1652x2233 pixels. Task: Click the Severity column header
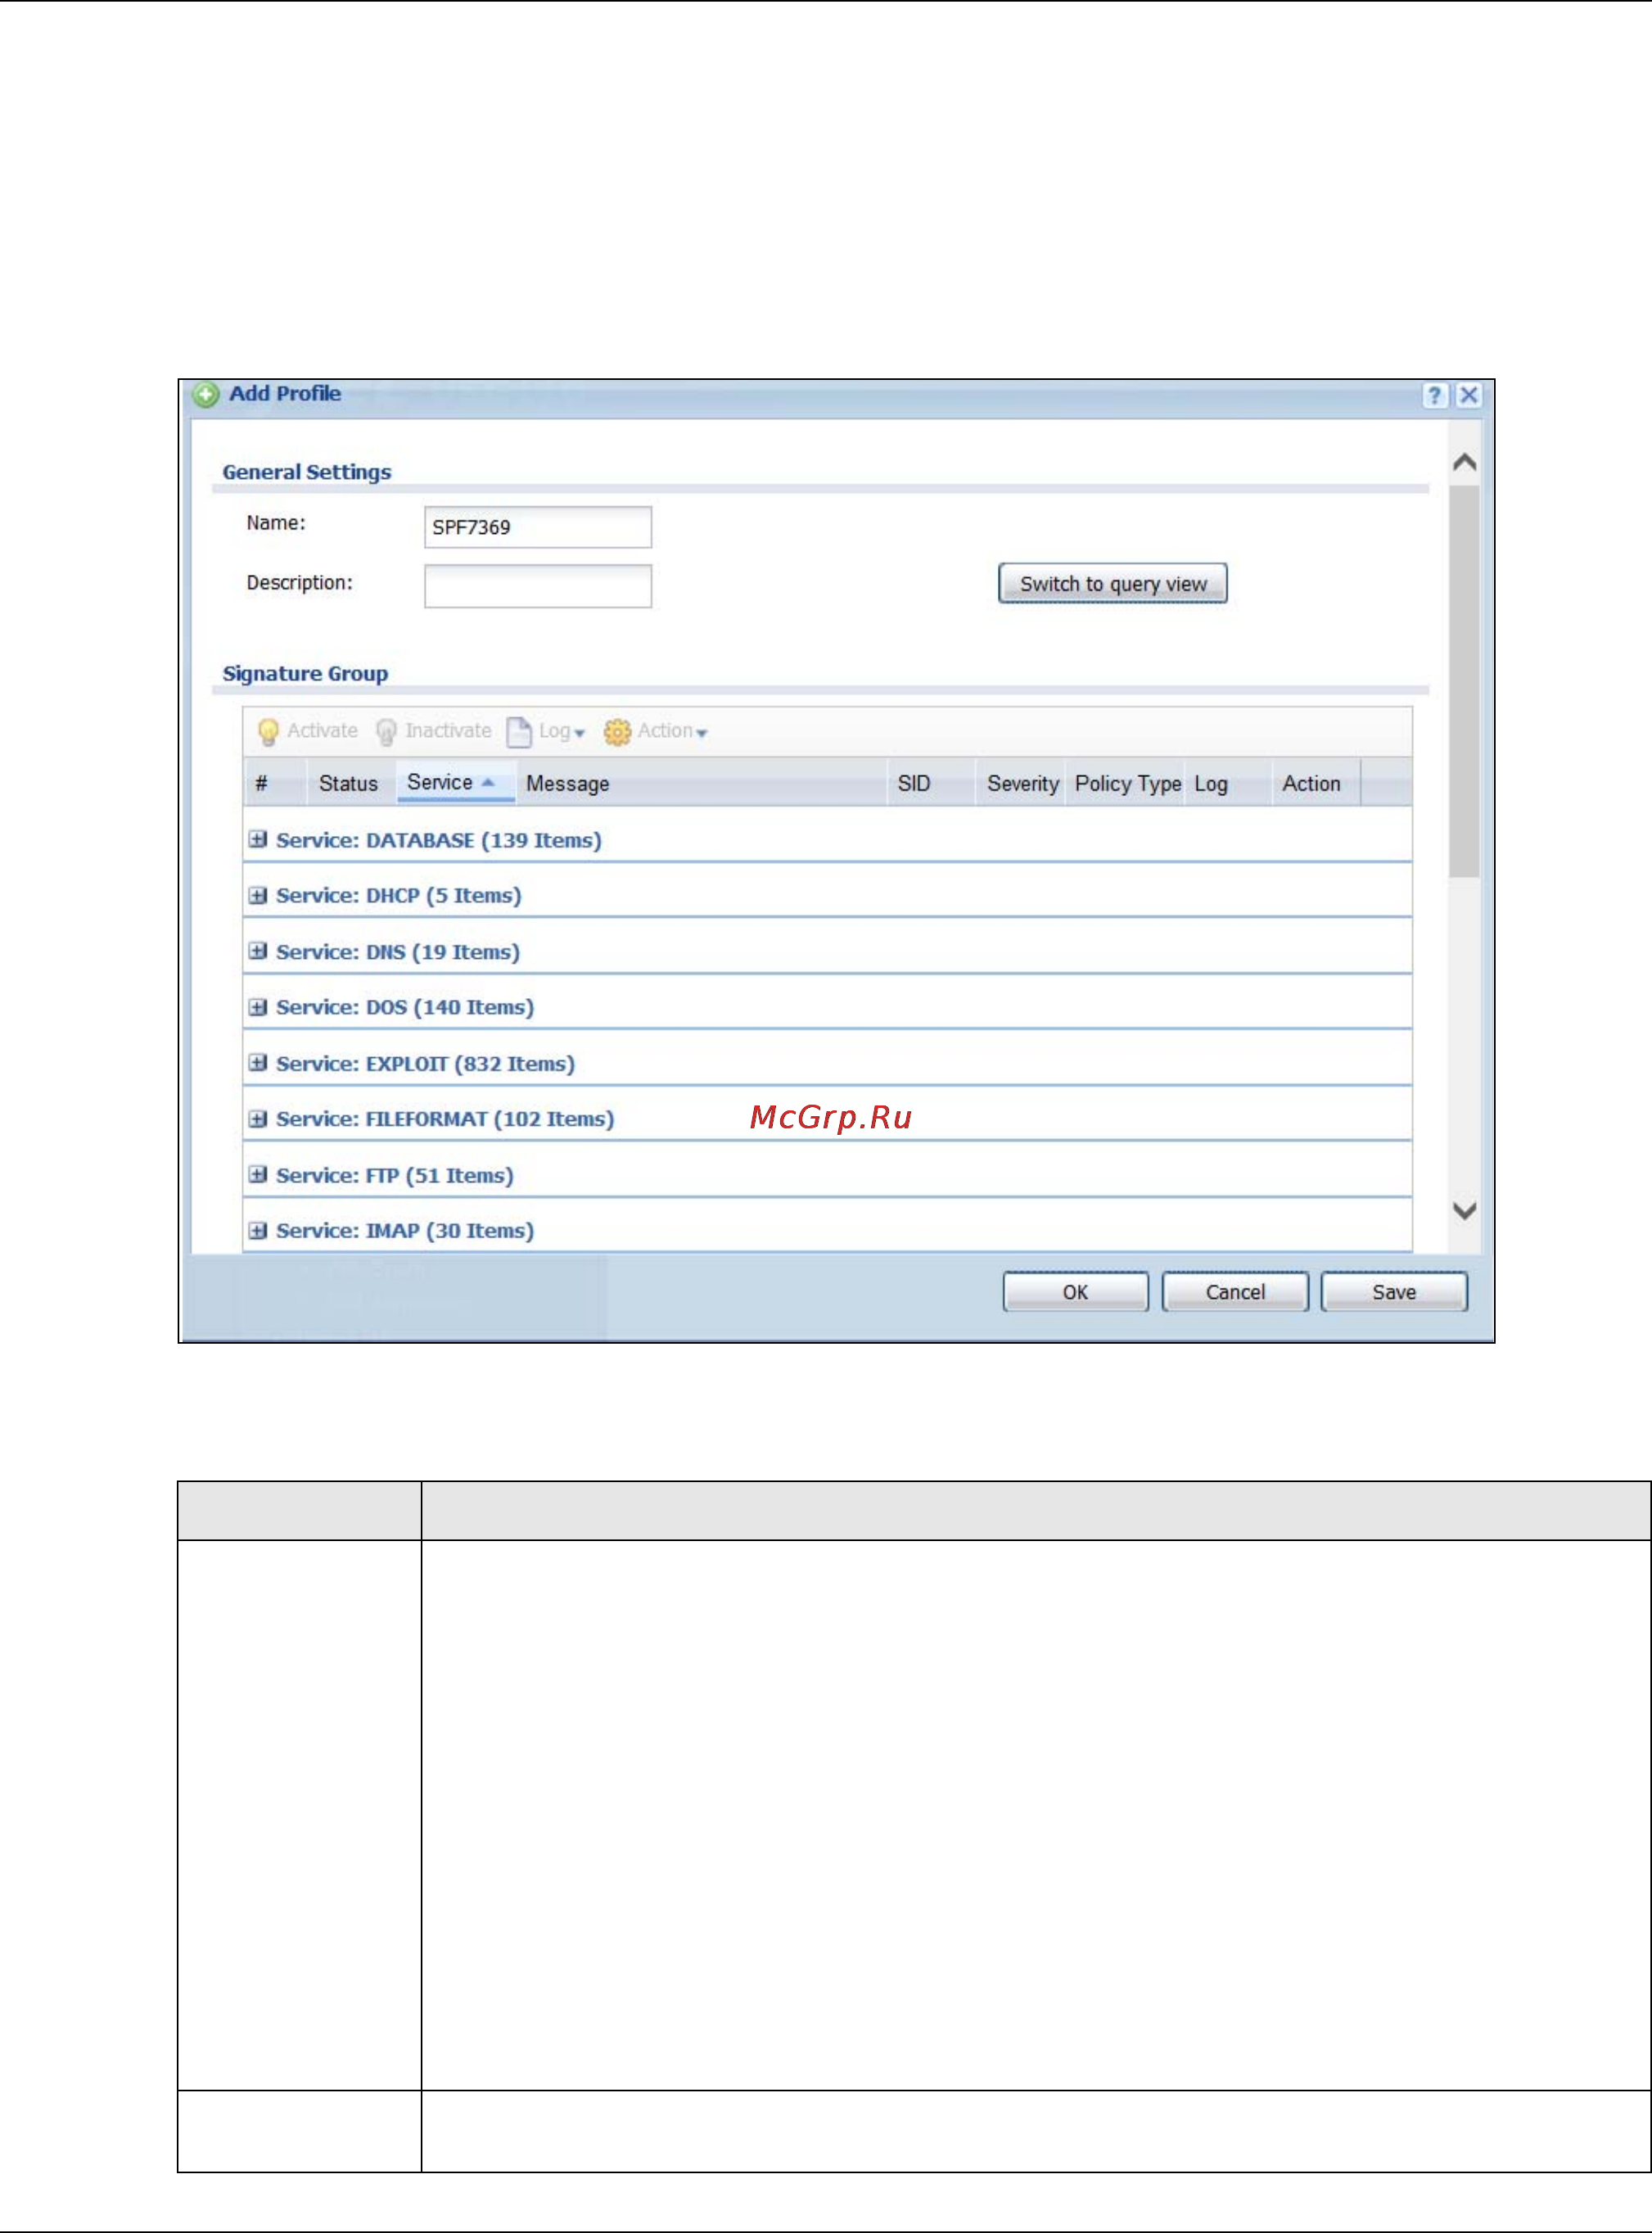1022,783
